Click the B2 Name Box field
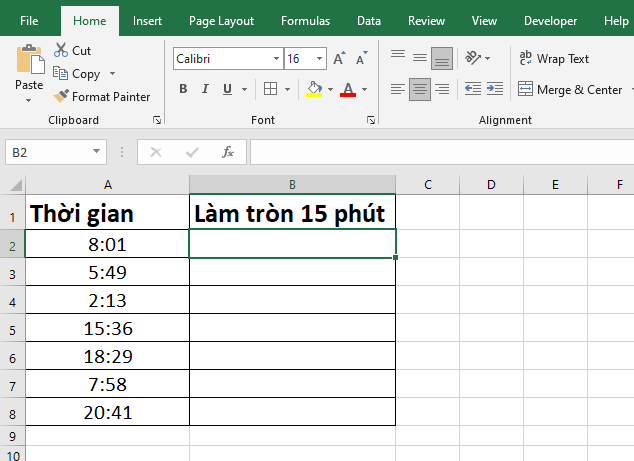 tap(48, 152)
